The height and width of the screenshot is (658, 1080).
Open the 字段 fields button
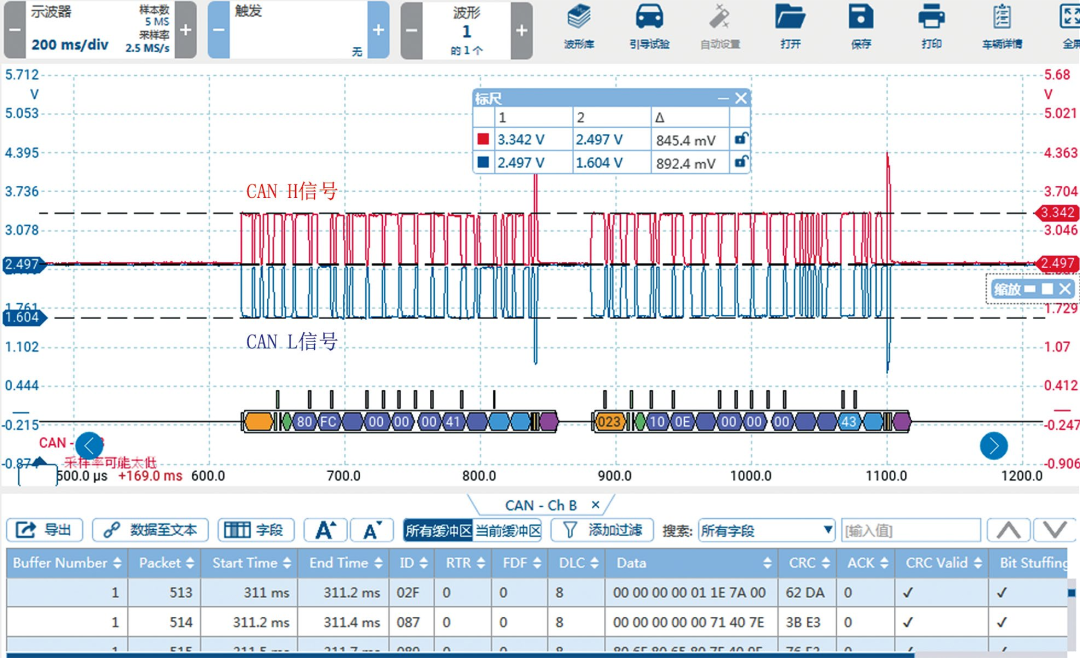coord(256,530)
